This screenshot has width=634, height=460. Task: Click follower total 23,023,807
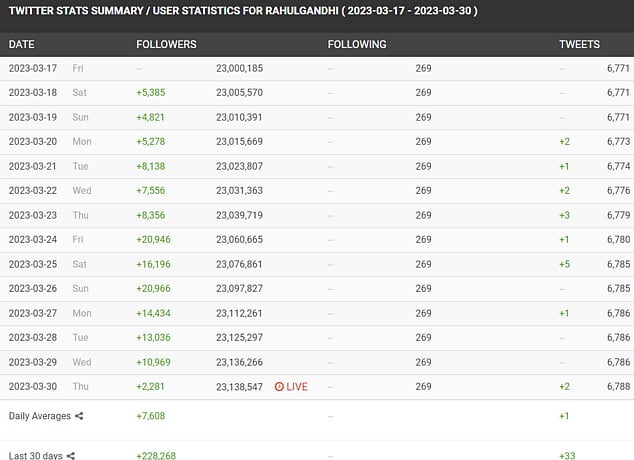[x=239, y=166]
